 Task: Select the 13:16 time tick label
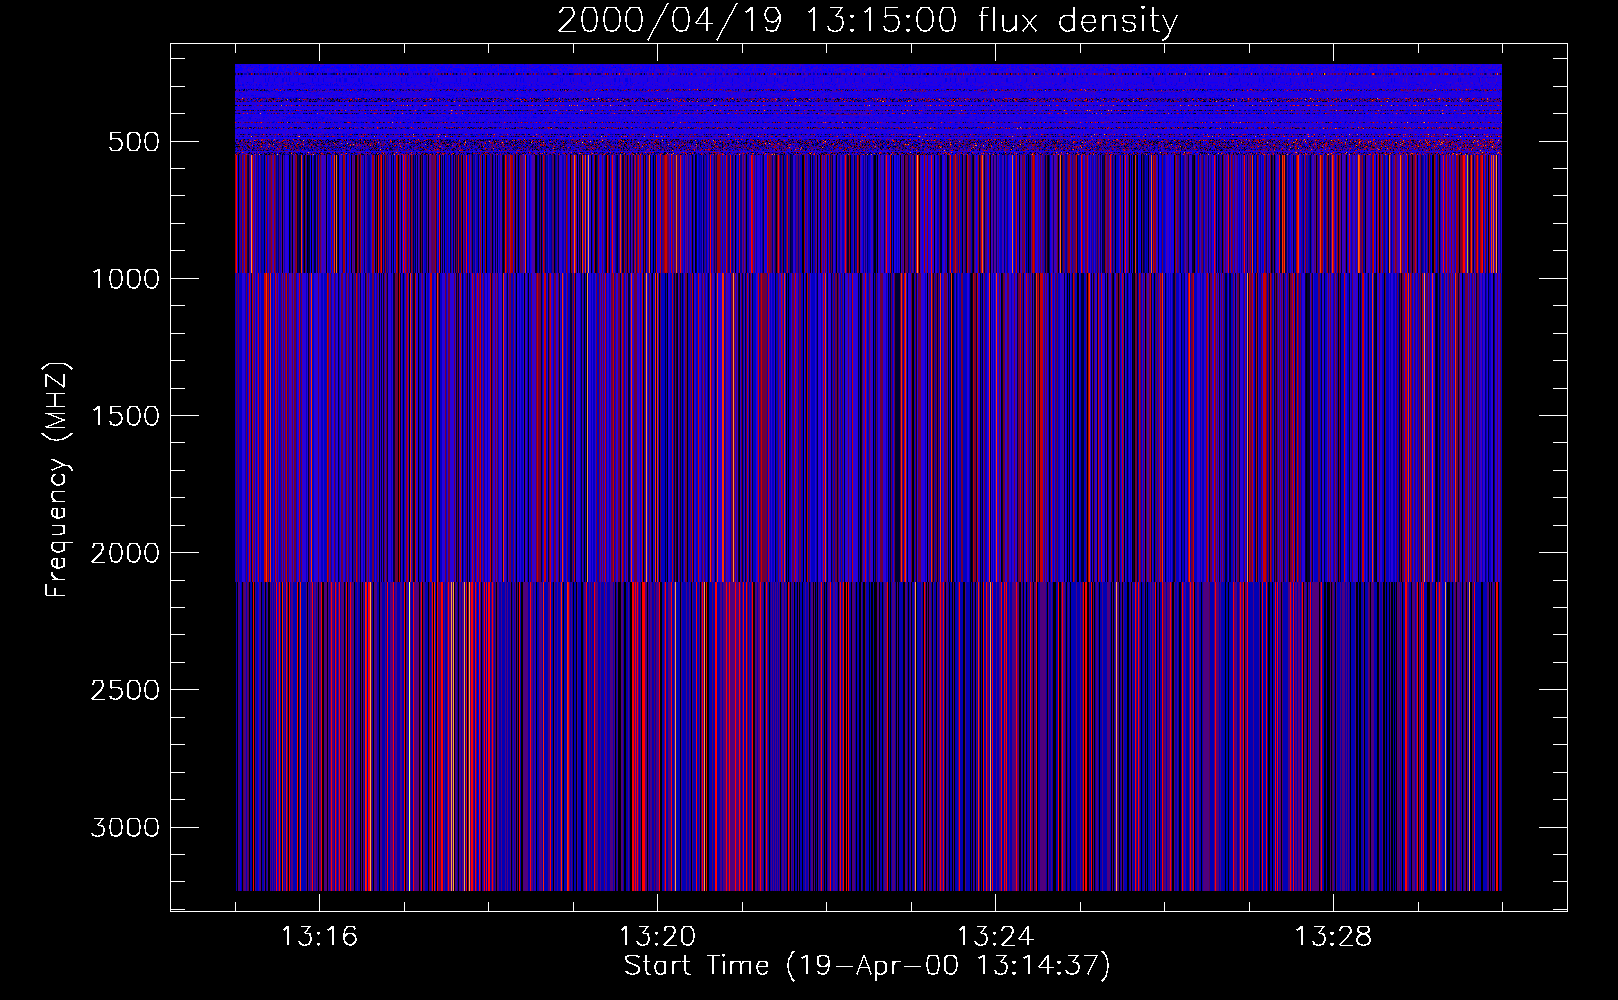click(319, 937)
